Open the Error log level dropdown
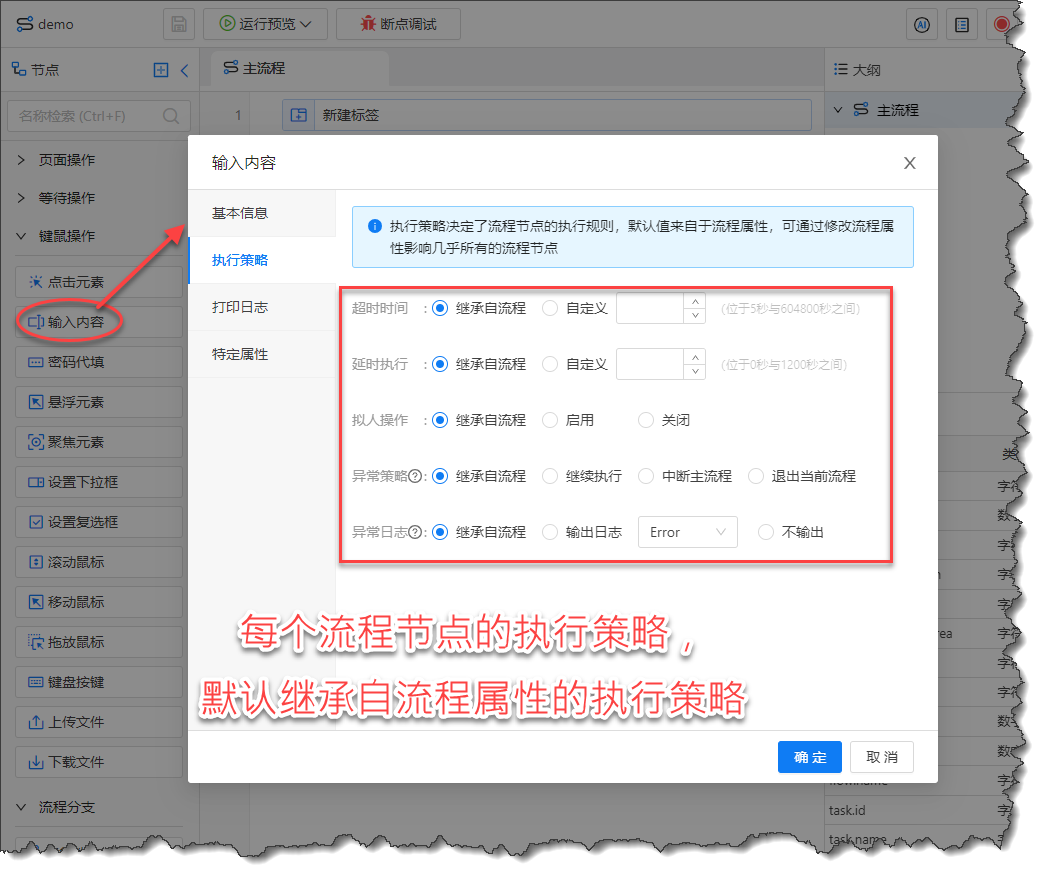The image size is (1050, 878). point(687,532)
